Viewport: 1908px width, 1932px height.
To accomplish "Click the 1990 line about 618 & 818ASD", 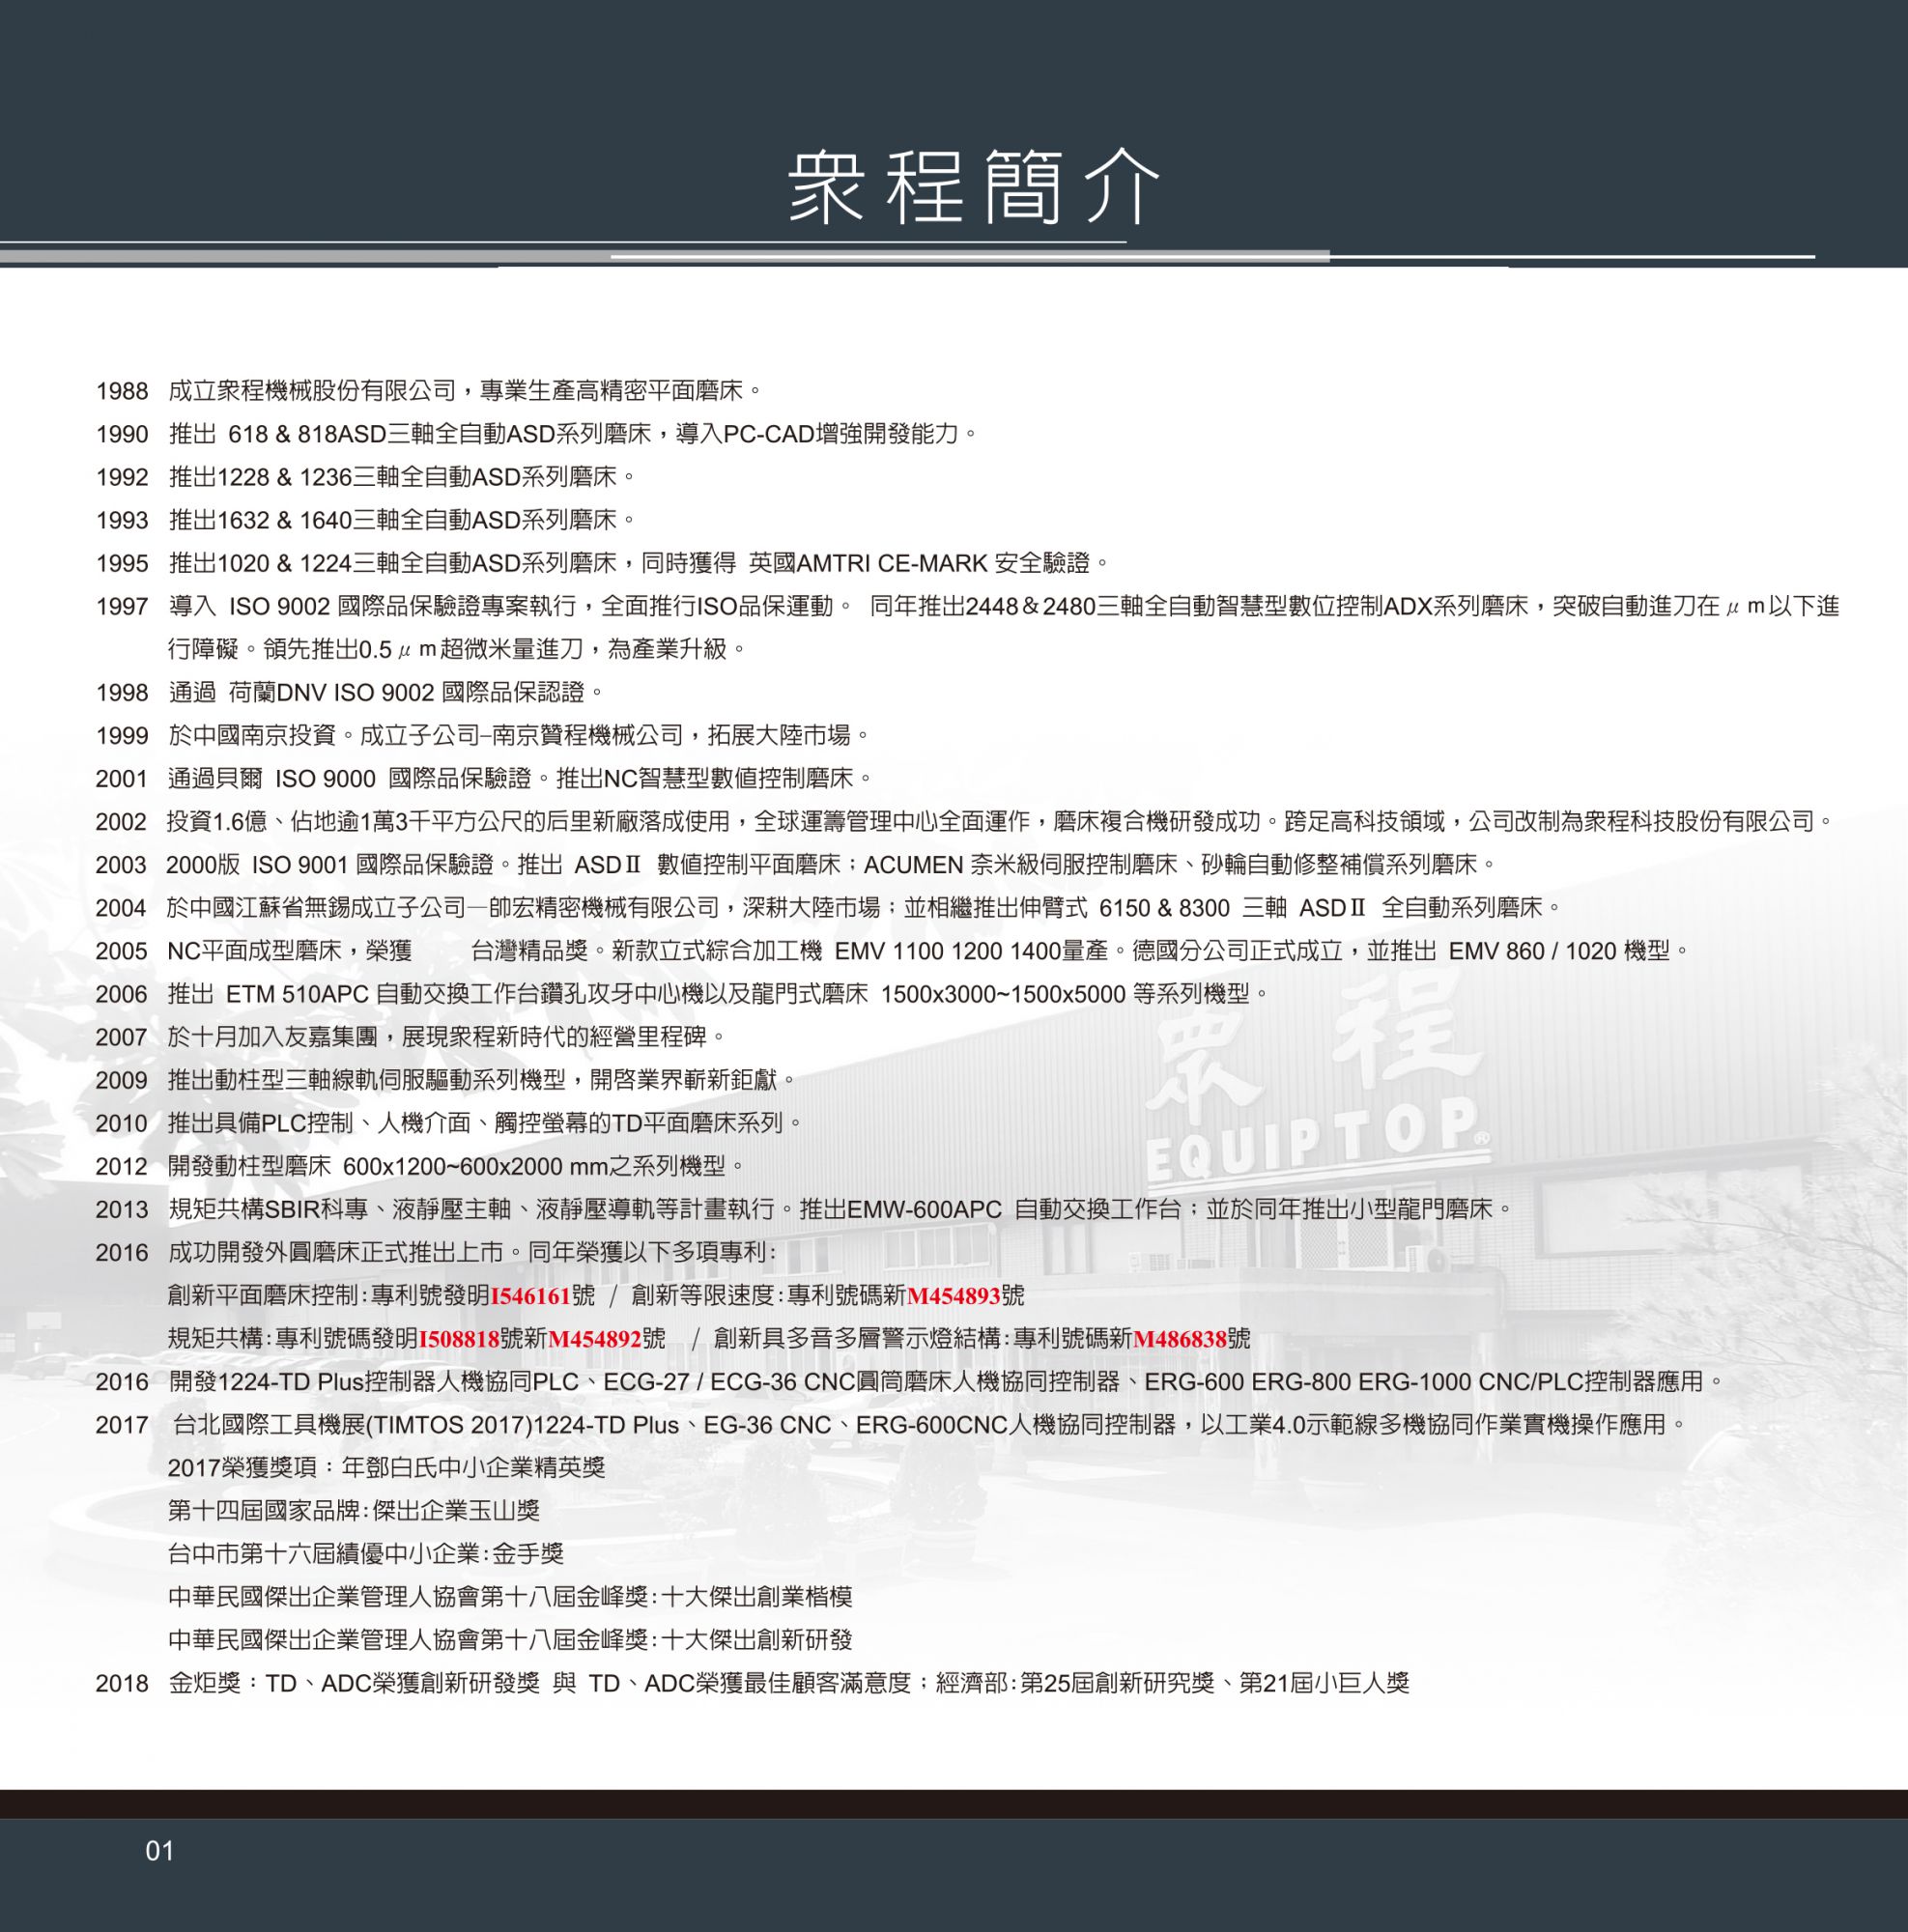I will [536, 434].
